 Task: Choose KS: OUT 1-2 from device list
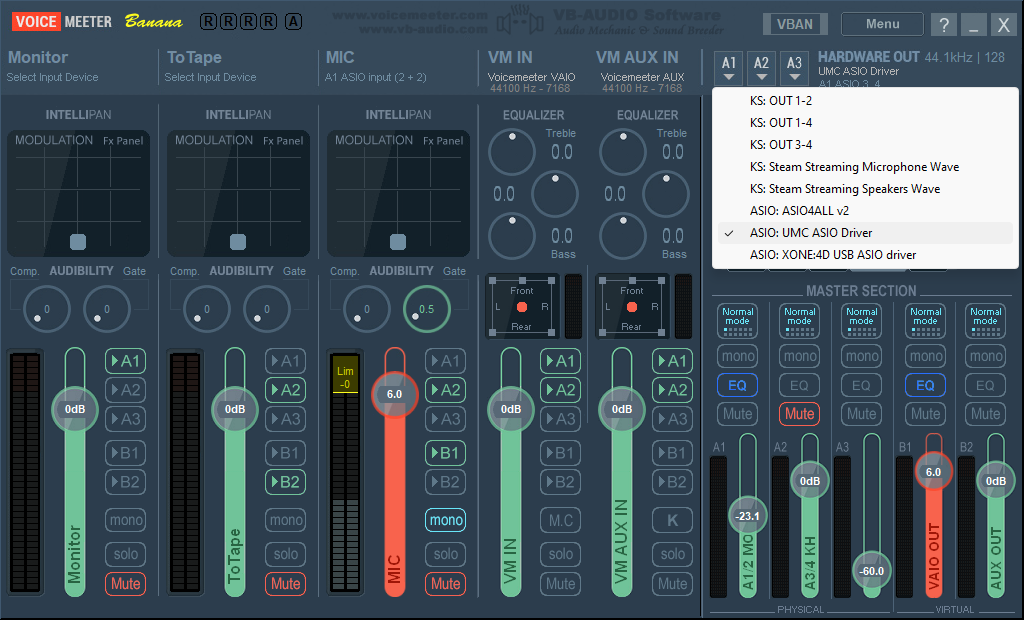[865, 101]
